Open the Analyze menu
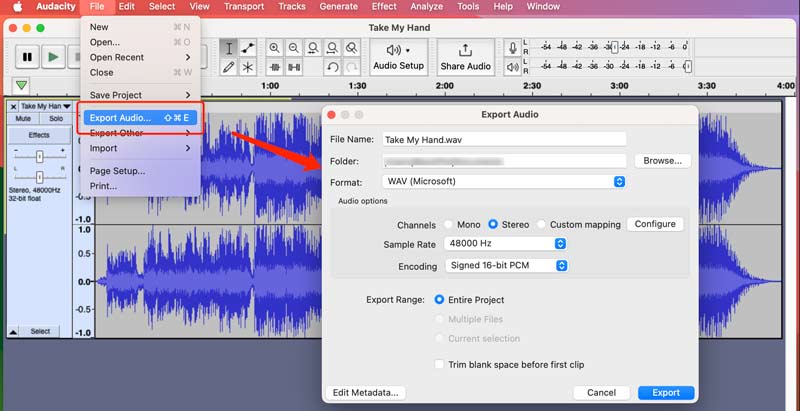Image resolution: width=800 pixels, height=411 pixels. pyautogui.click(x=427, y=7)
